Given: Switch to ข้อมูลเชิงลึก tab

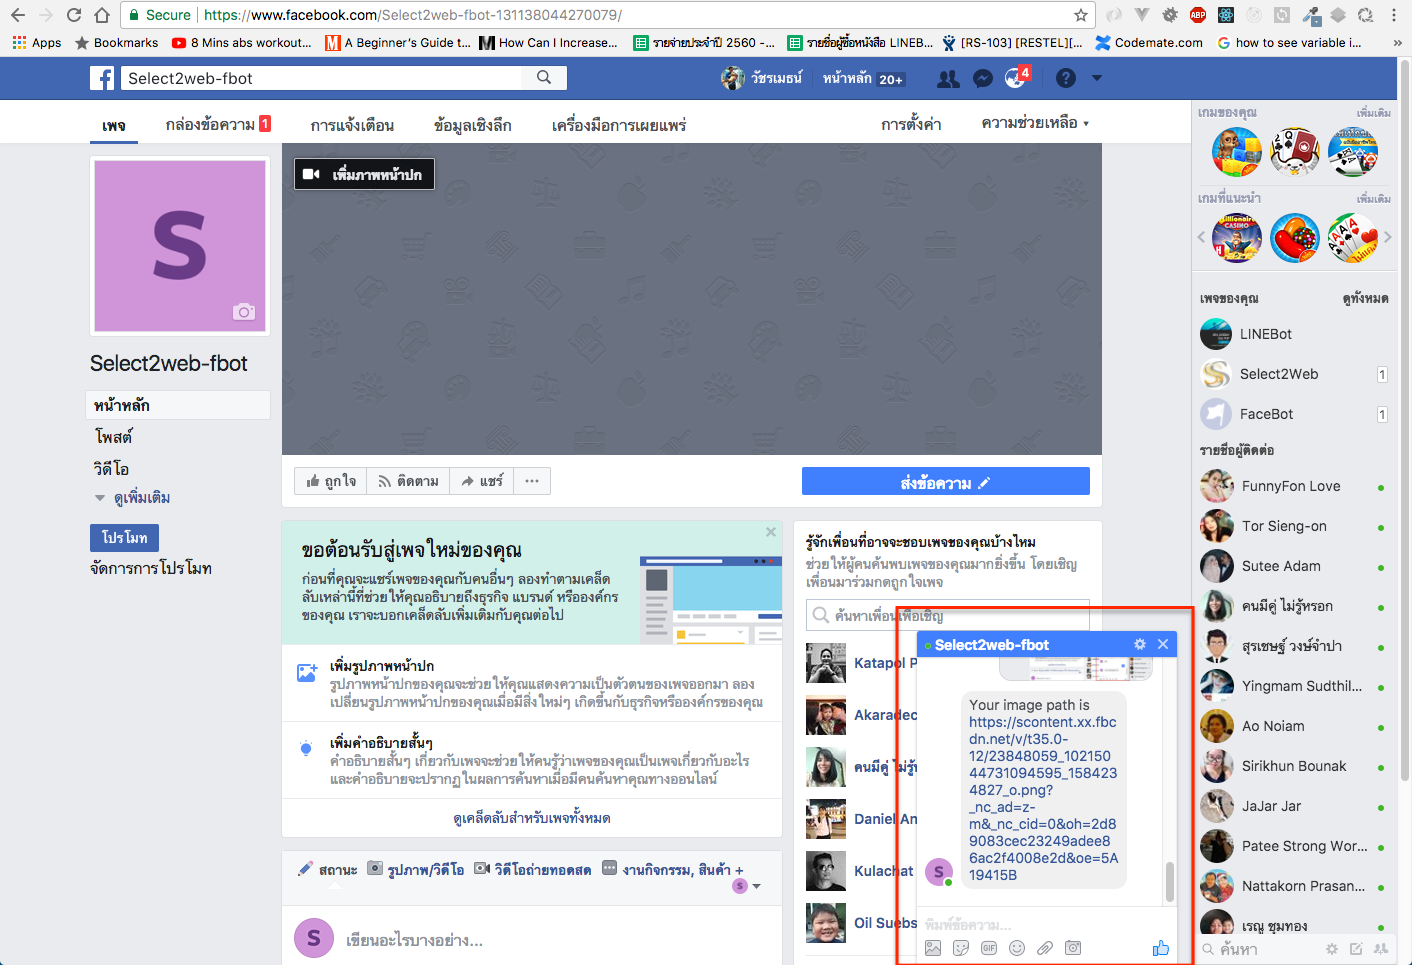Looking at the screenshot, I should pos(473,125).
